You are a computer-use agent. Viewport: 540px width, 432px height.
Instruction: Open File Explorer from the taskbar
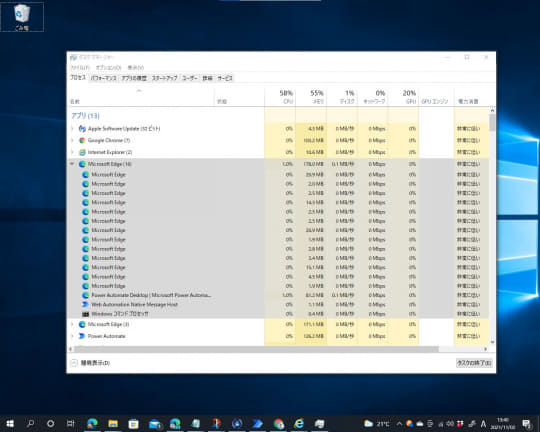(x=113, y=423)
